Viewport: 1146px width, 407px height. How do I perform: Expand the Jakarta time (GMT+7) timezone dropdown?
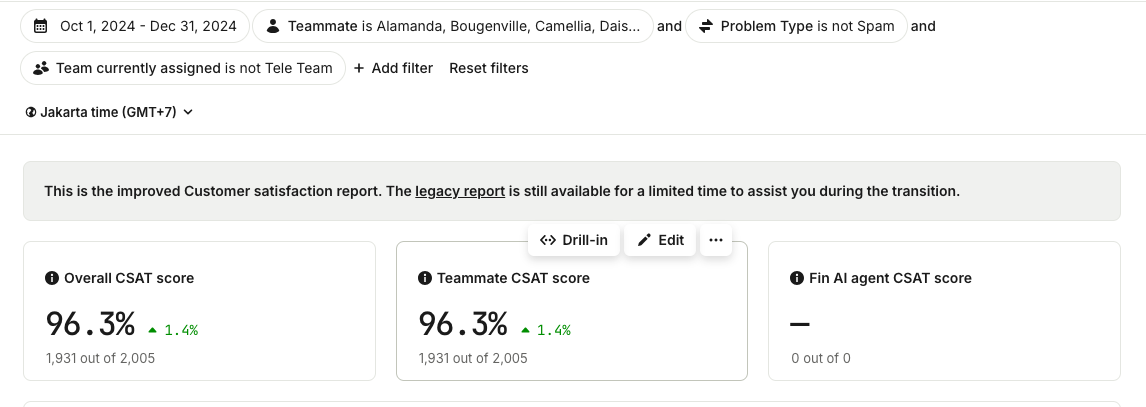click(x=109, y=112)
